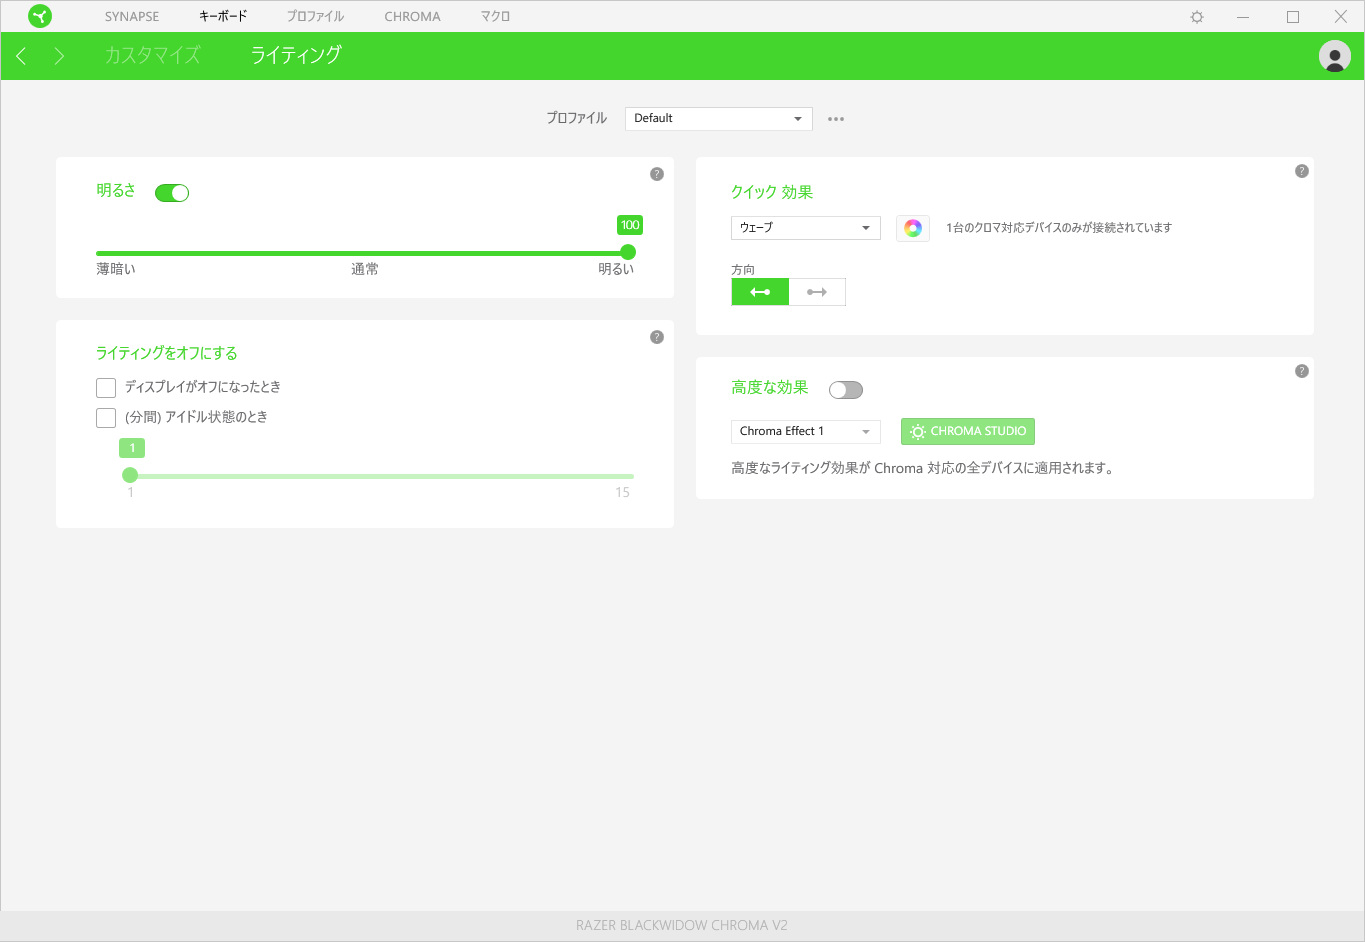Close the Synapse window
The image size is (1365, 942).
pyautogui.click(x=1341, y=17)
